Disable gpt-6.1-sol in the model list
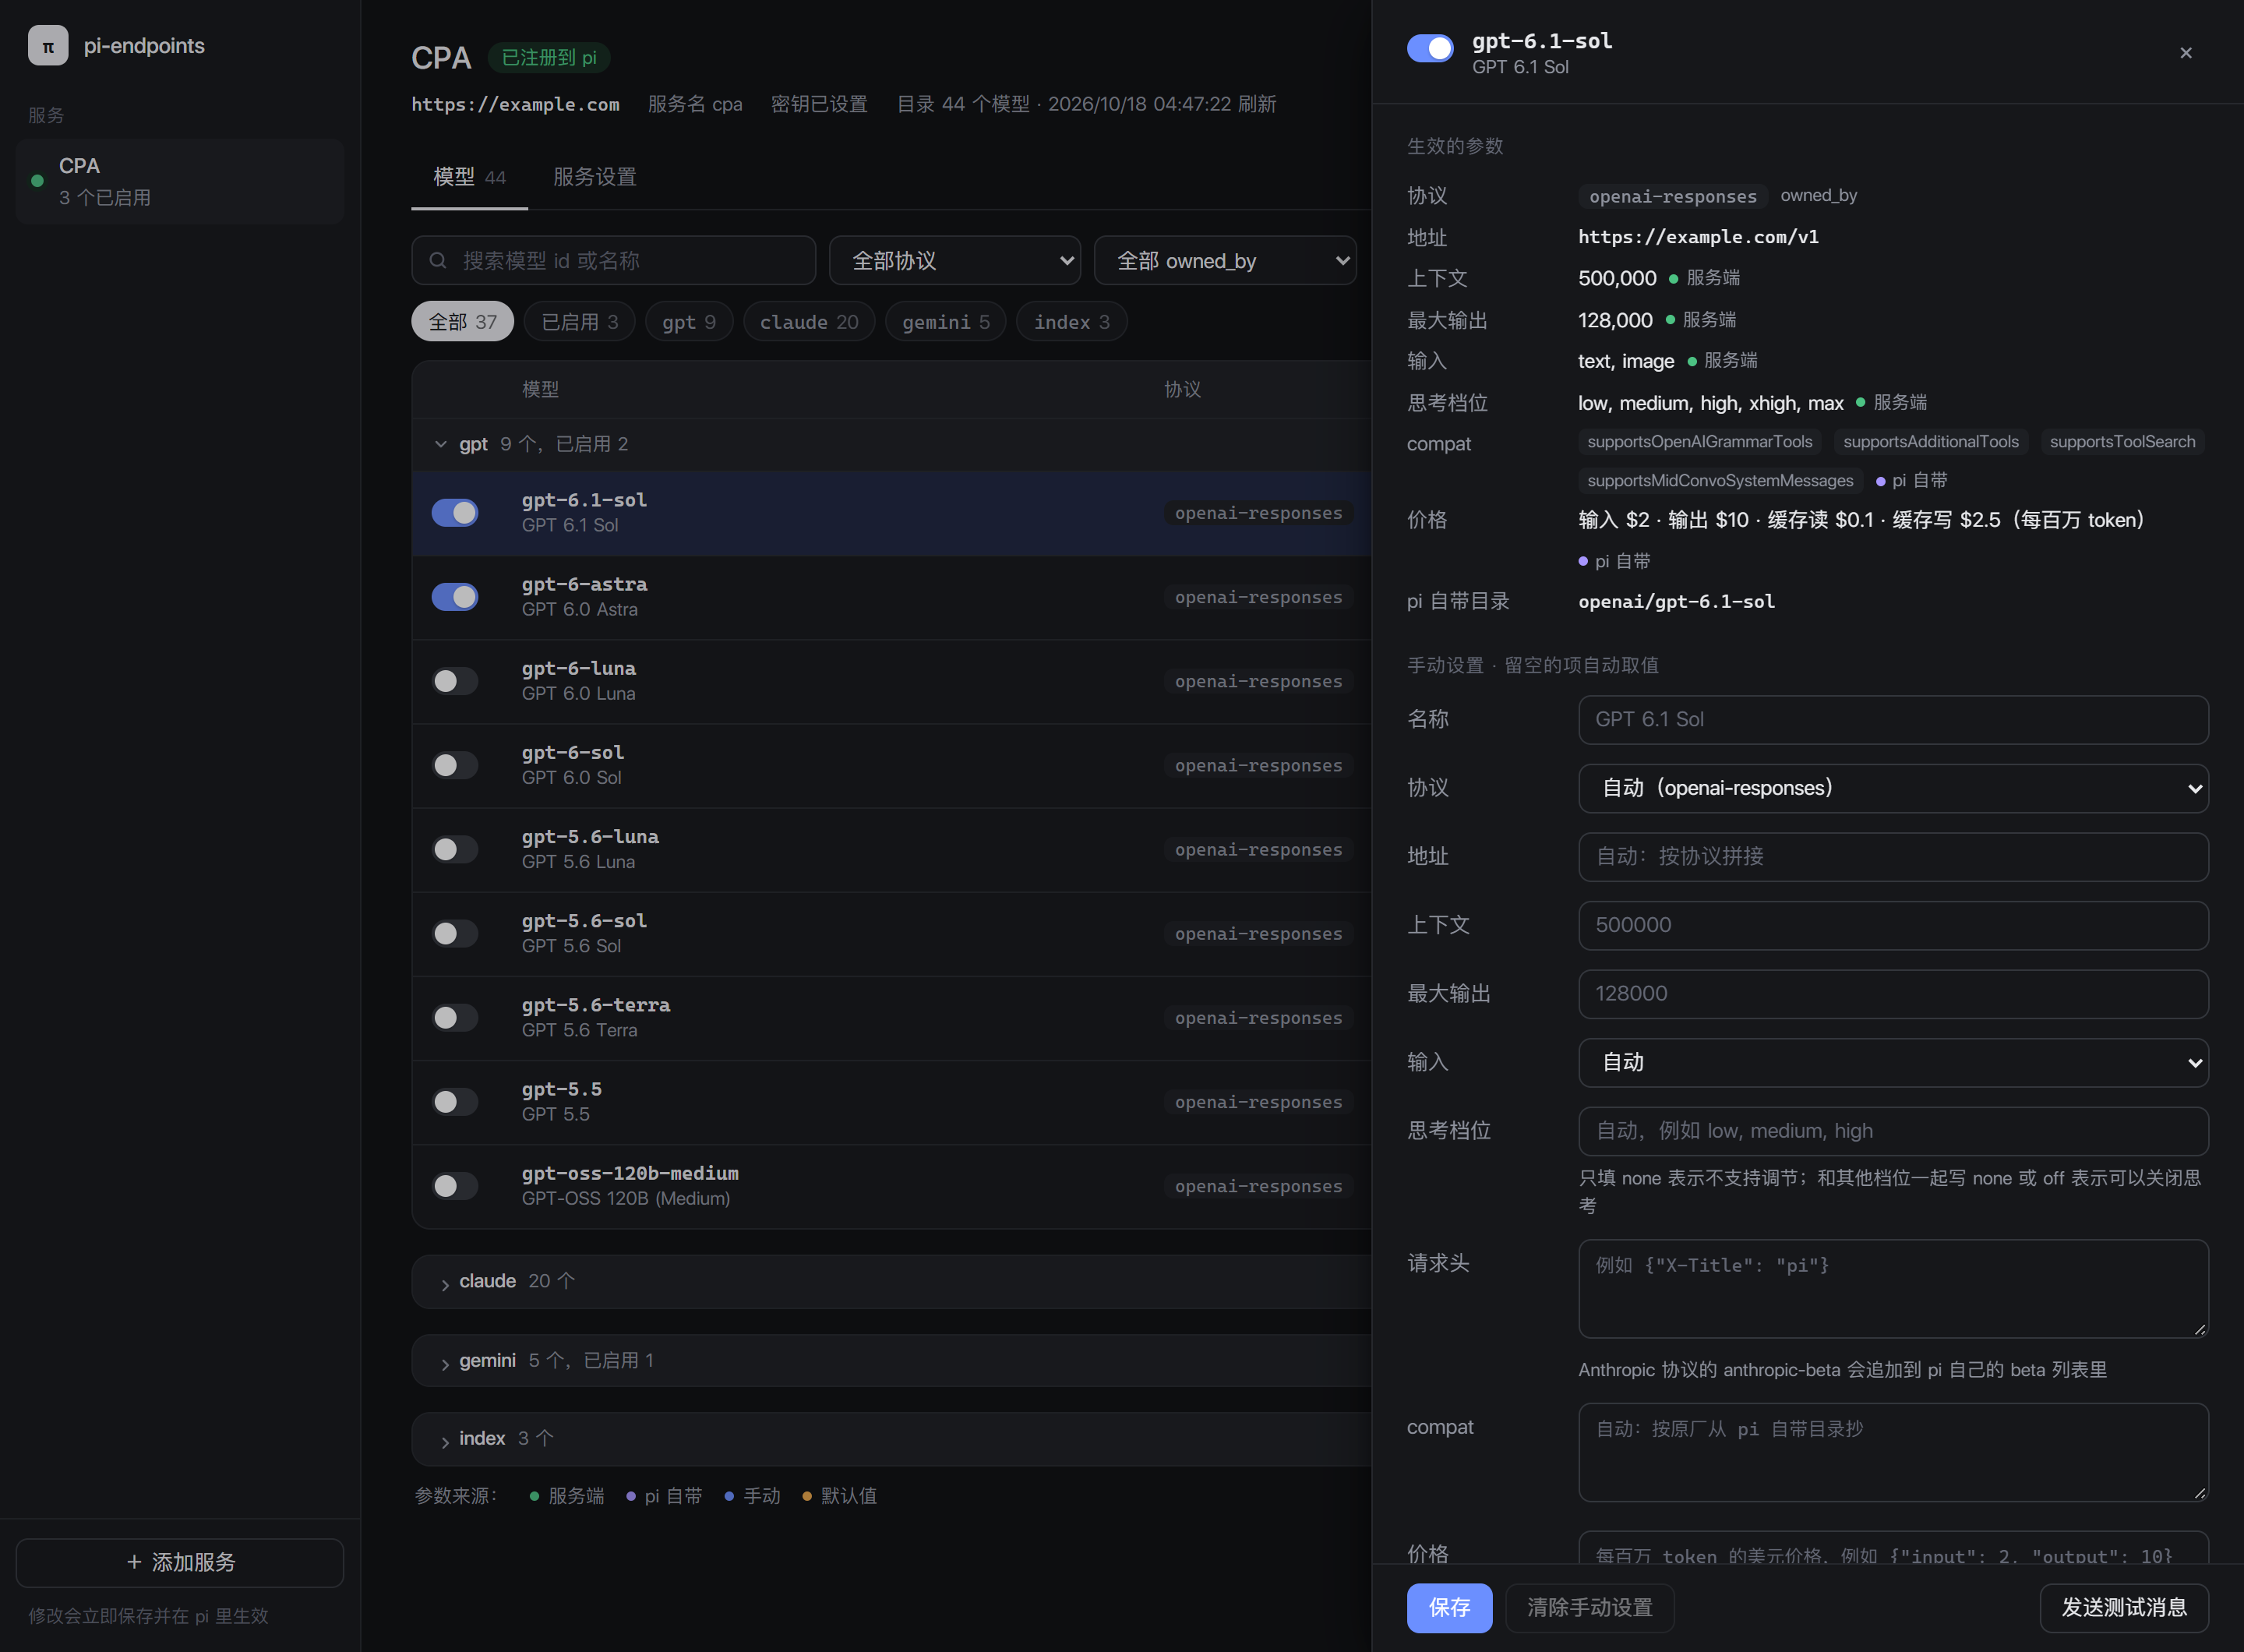 [455, 513]
